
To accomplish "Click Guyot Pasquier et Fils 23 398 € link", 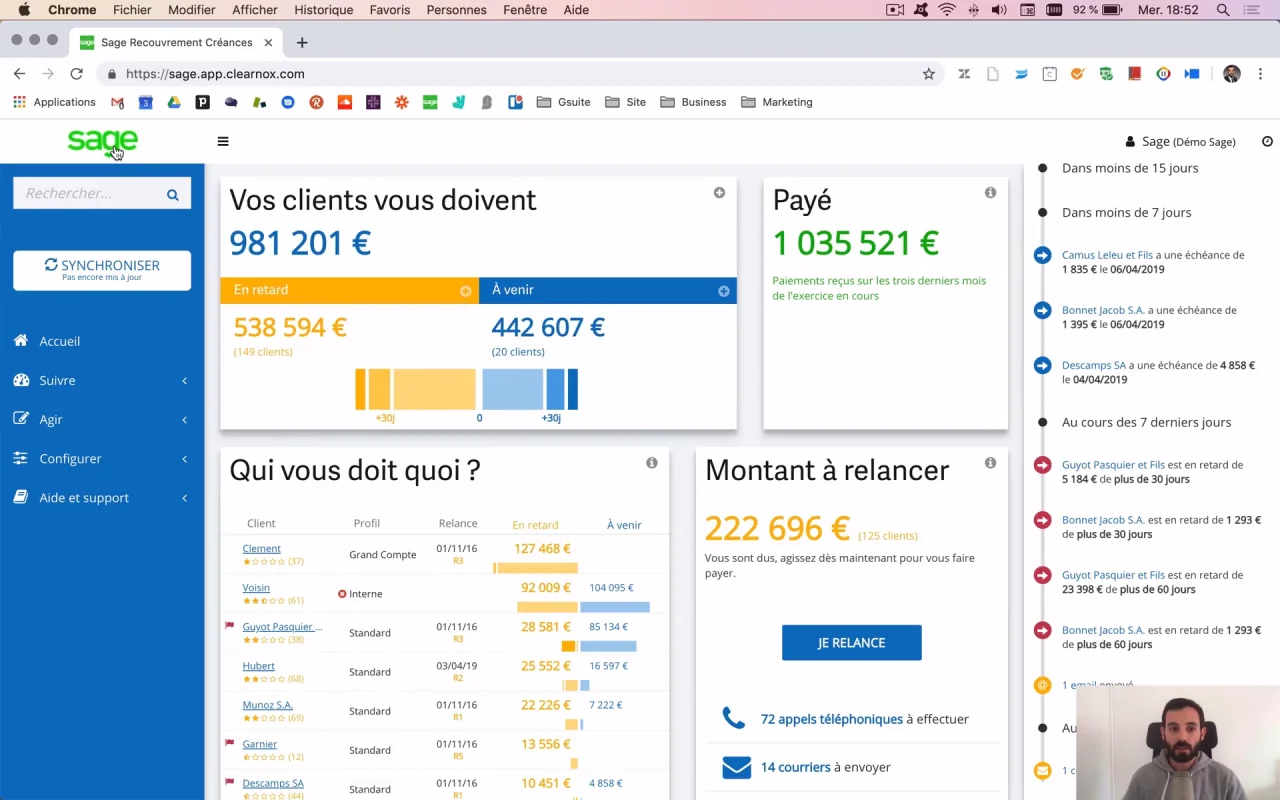I will point(1113,575).
